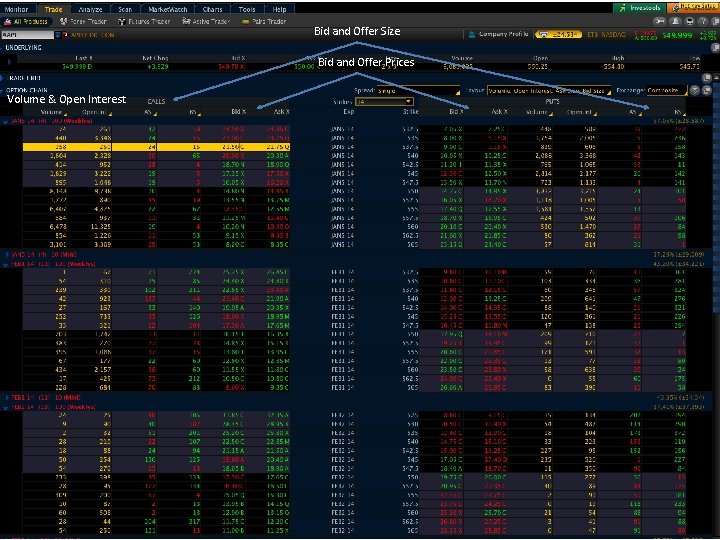Open the Exchange Composite dropdown

coord(667,90)
